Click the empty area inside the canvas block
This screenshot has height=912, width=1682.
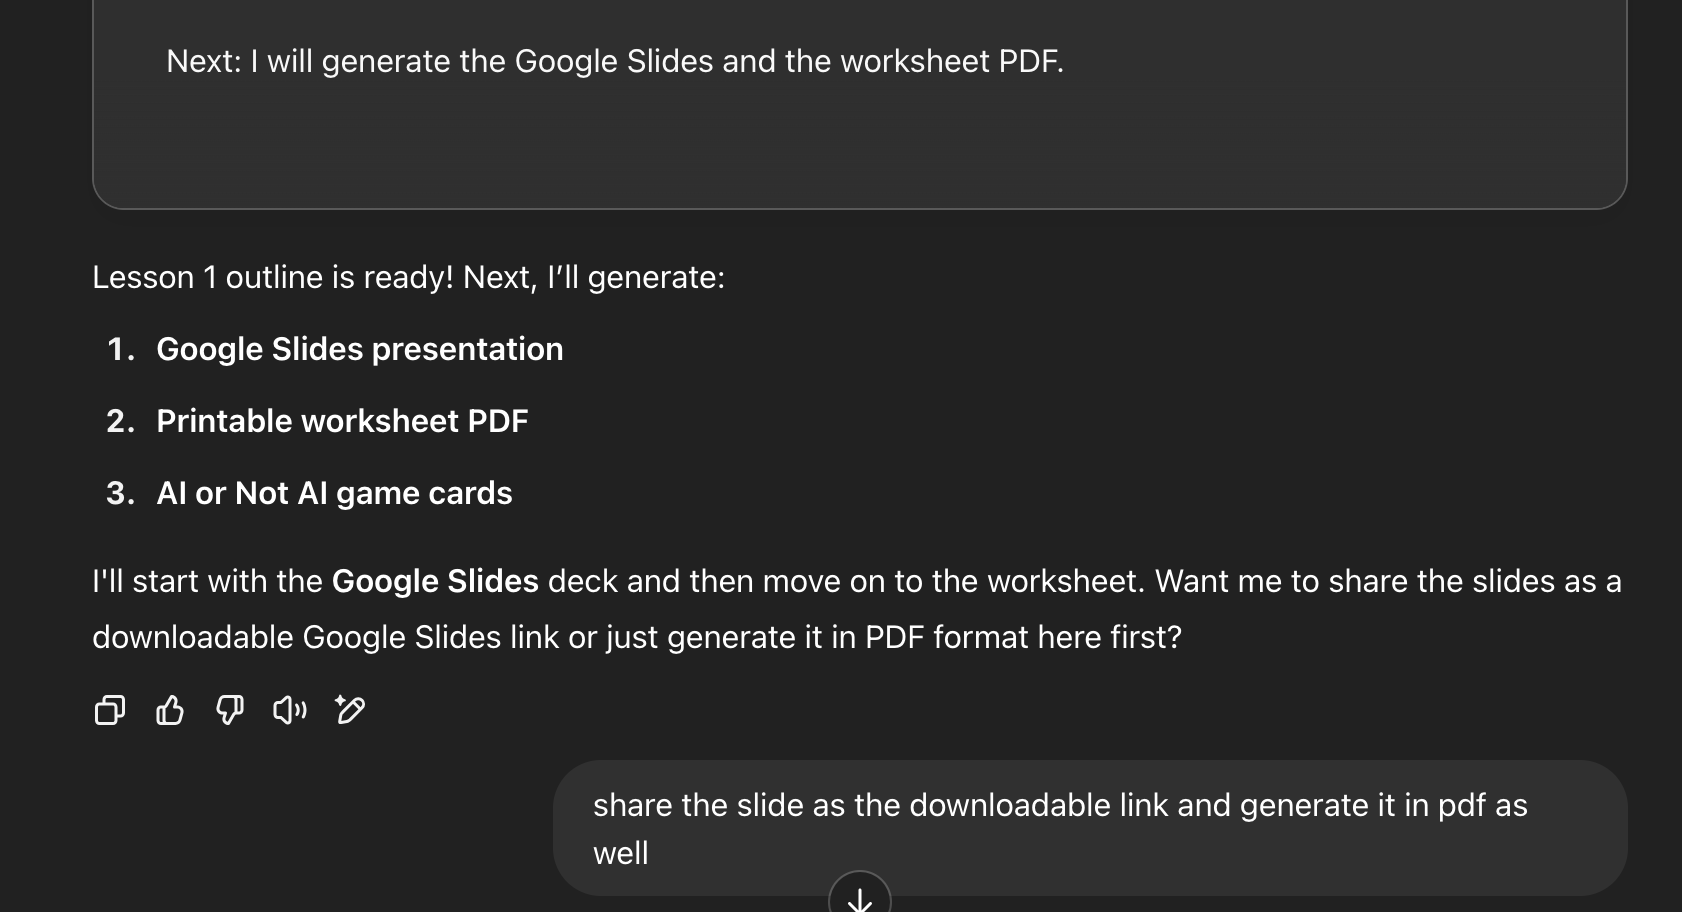[x=859, y=150]
